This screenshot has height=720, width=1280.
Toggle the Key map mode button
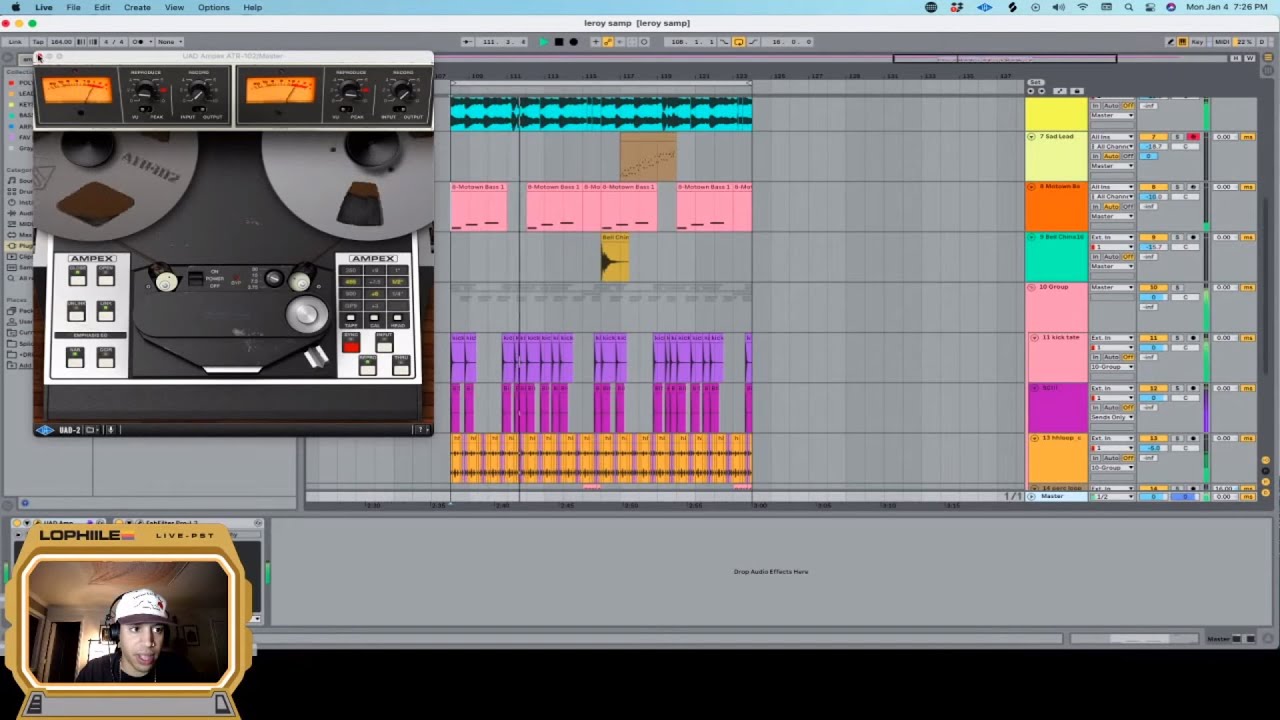click(x=1197, y=42)
